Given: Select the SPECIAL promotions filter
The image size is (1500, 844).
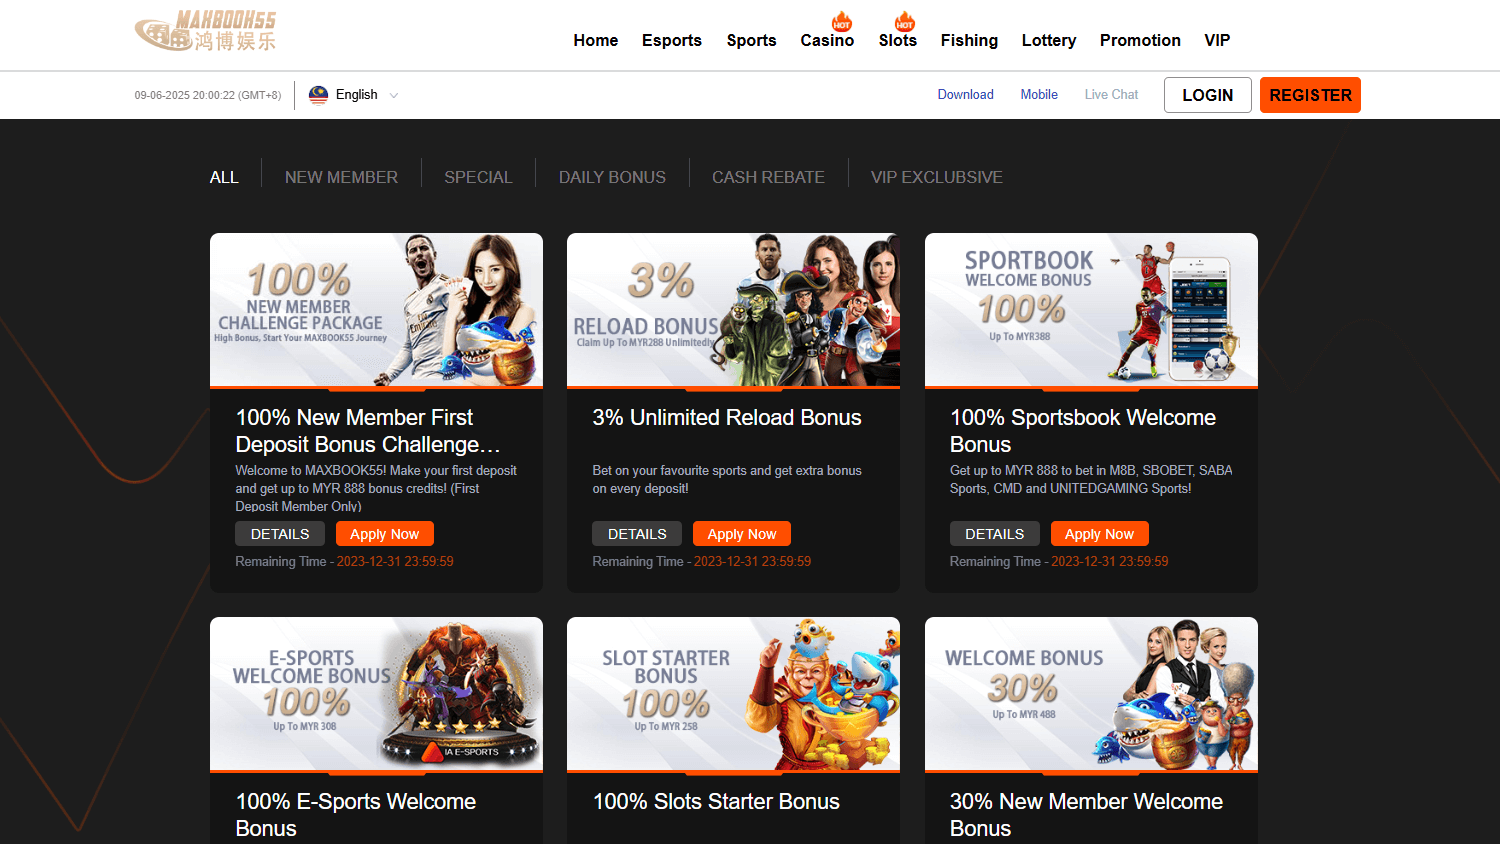Looking at the screenshot, I should coord(478,176).
